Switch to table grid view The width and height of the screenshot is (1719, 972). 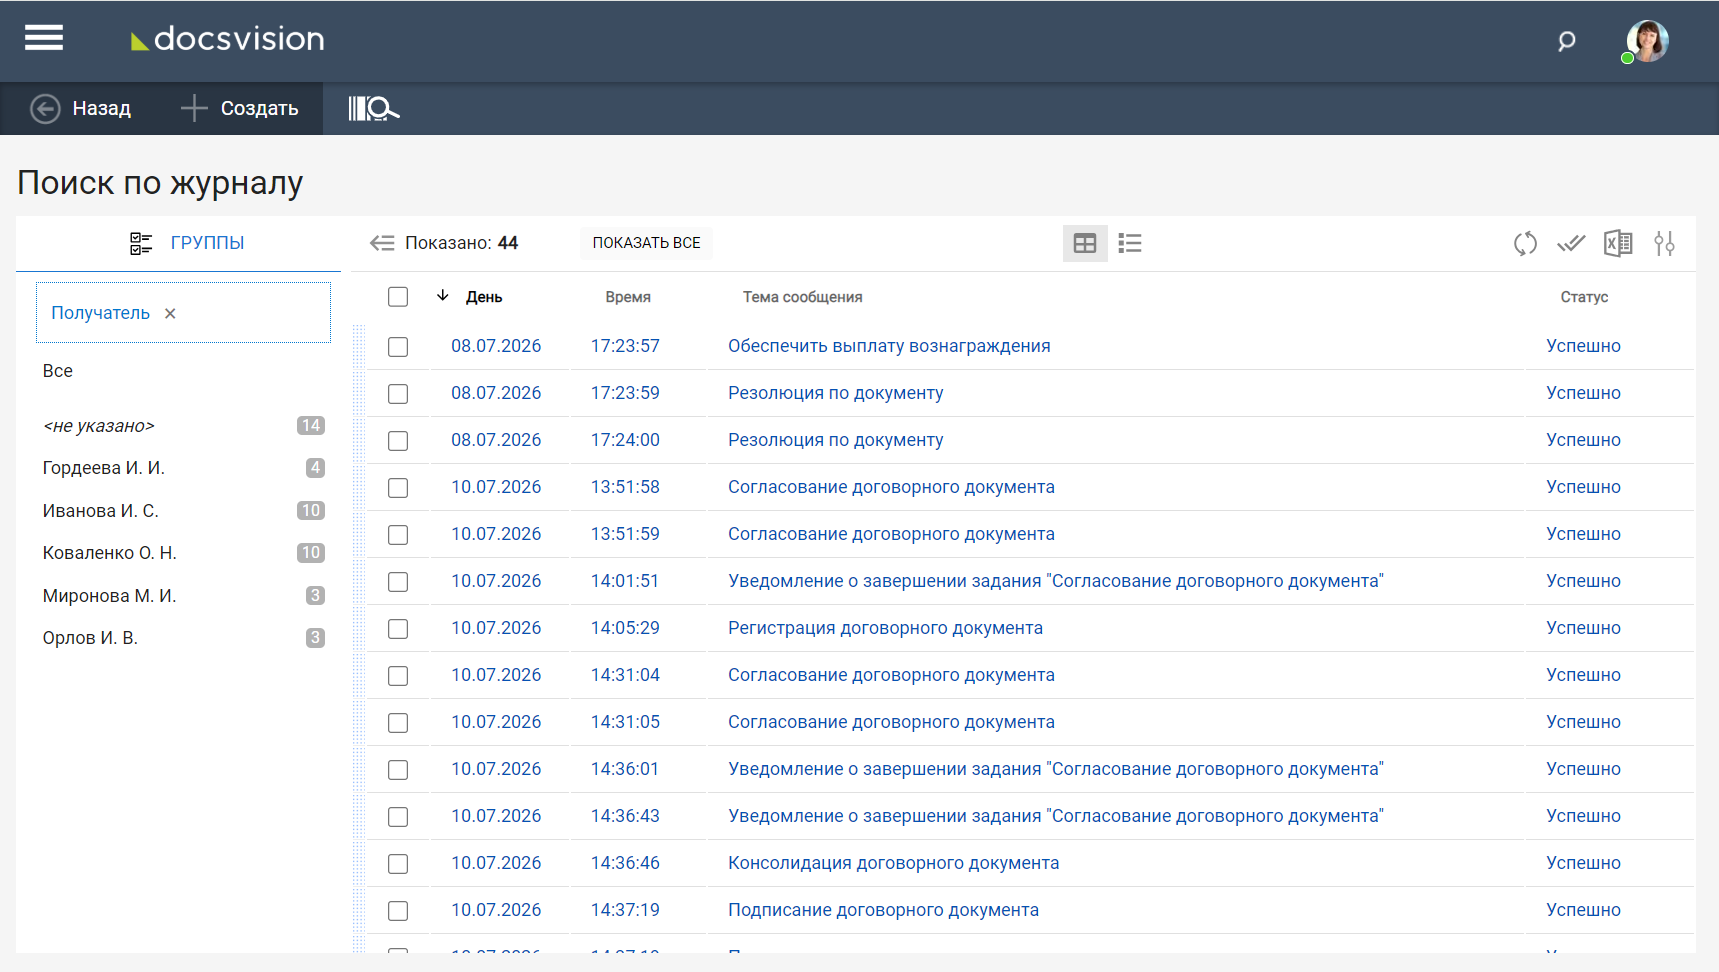[1085, 243]
